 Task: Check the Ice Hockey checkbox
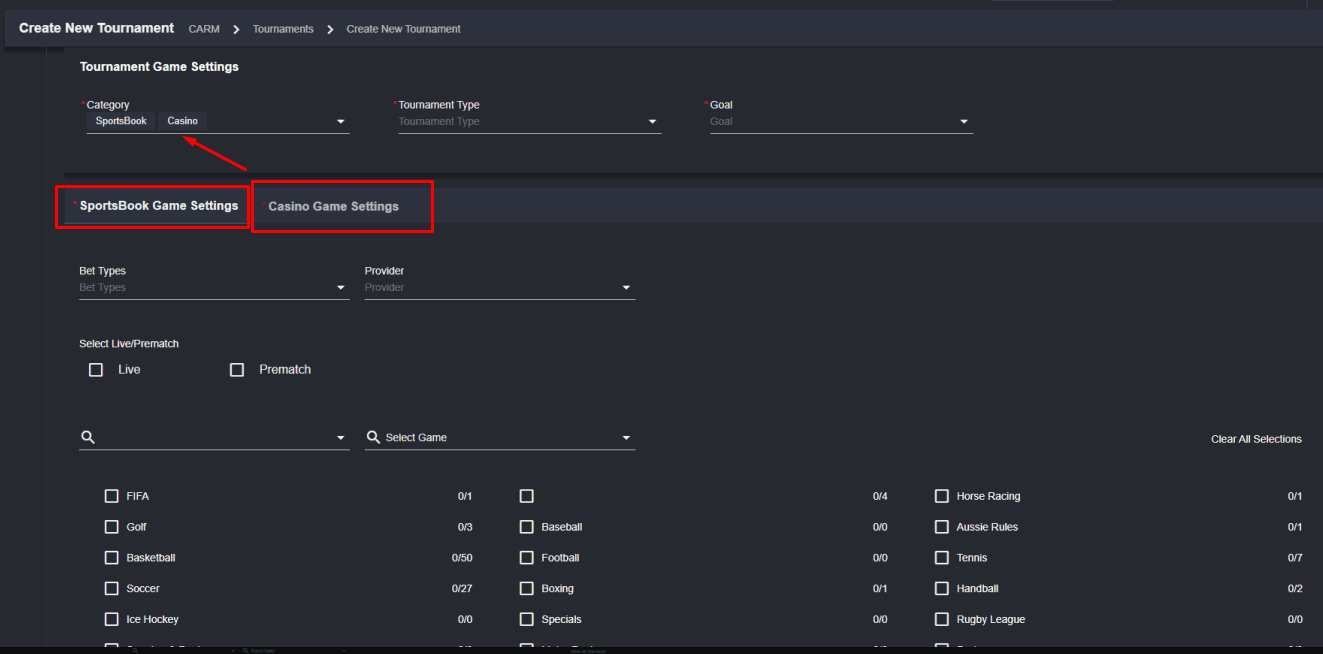(x=112, y=620)
